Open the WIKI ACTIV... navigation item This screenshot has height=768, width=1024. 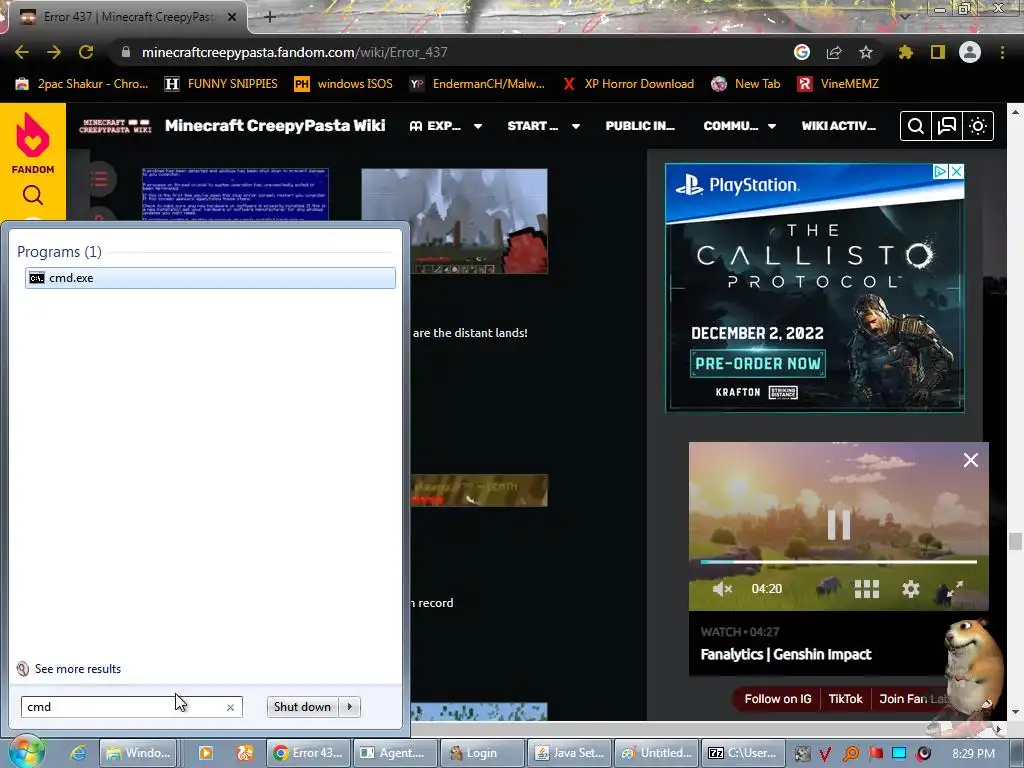click(x=839, y=126)
